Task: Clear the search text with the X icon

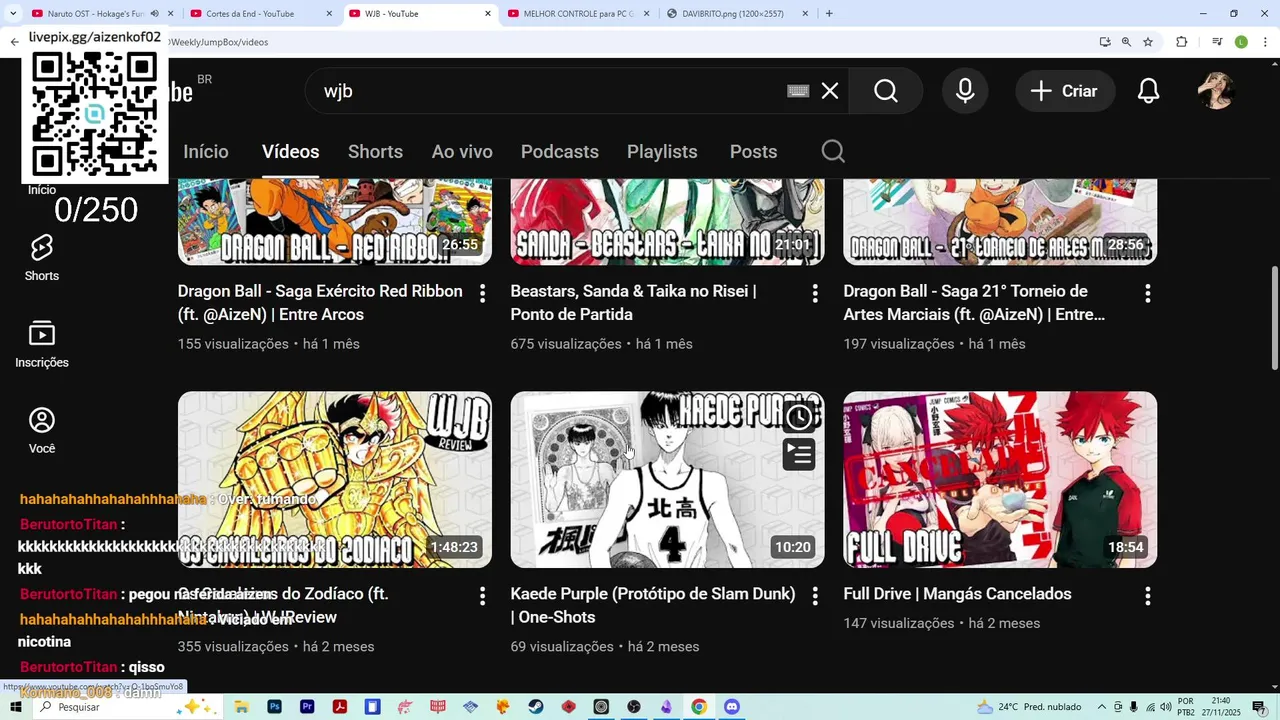Action: click(x=830, y=91)
